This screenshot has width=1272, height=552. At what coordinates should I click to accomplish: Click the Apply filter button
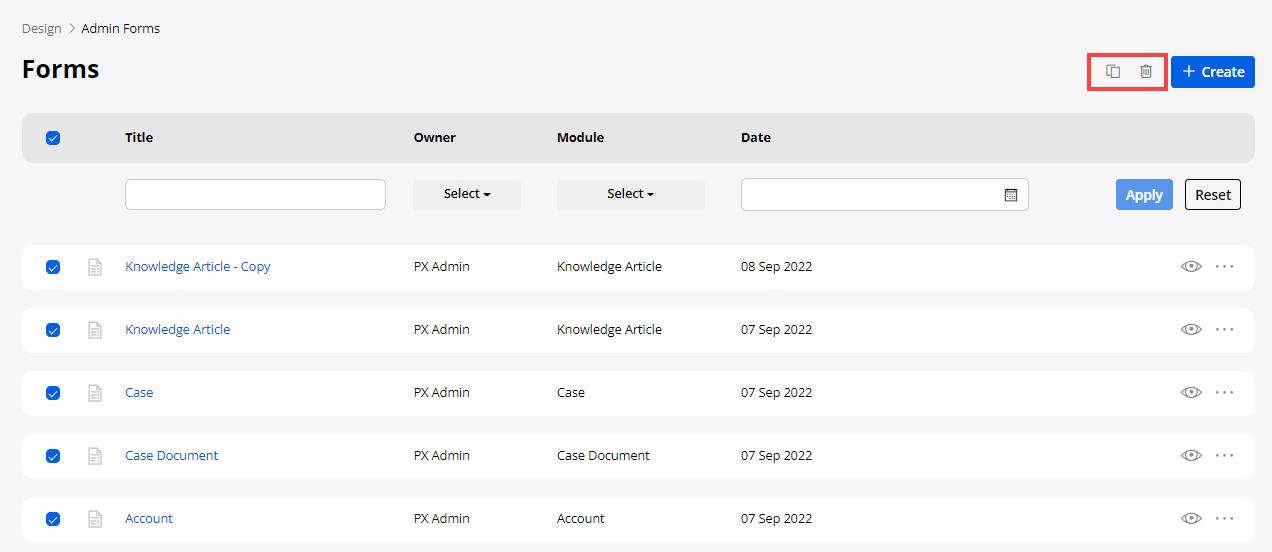[x=1143, y=195]
